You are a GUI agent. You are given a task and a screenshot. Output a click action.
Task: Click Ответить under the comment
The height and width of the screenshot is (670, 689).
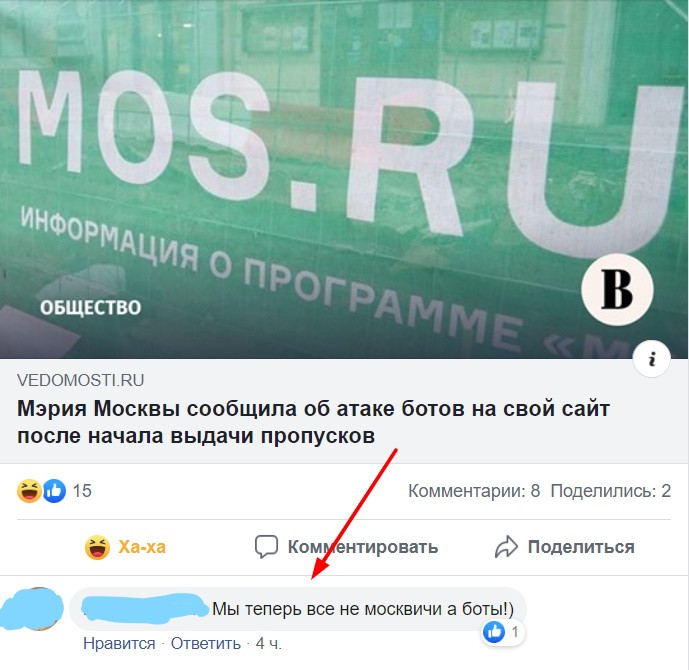(x=206, y=644)
